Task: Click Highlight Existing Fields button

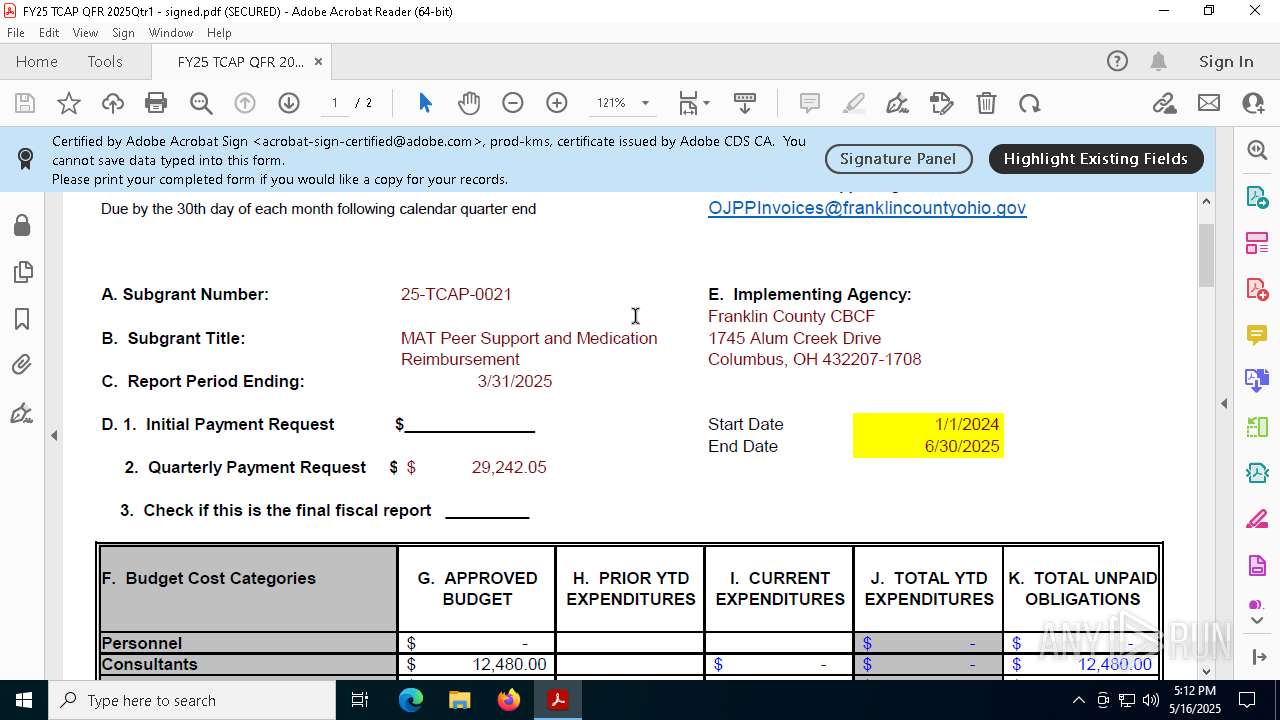Action: [x=1096, y=159]
